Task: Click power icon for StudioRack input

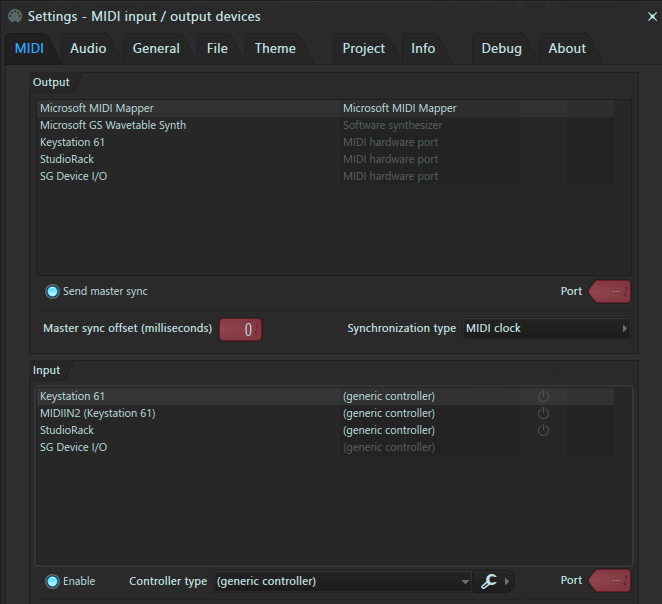Action: [543, 431]
